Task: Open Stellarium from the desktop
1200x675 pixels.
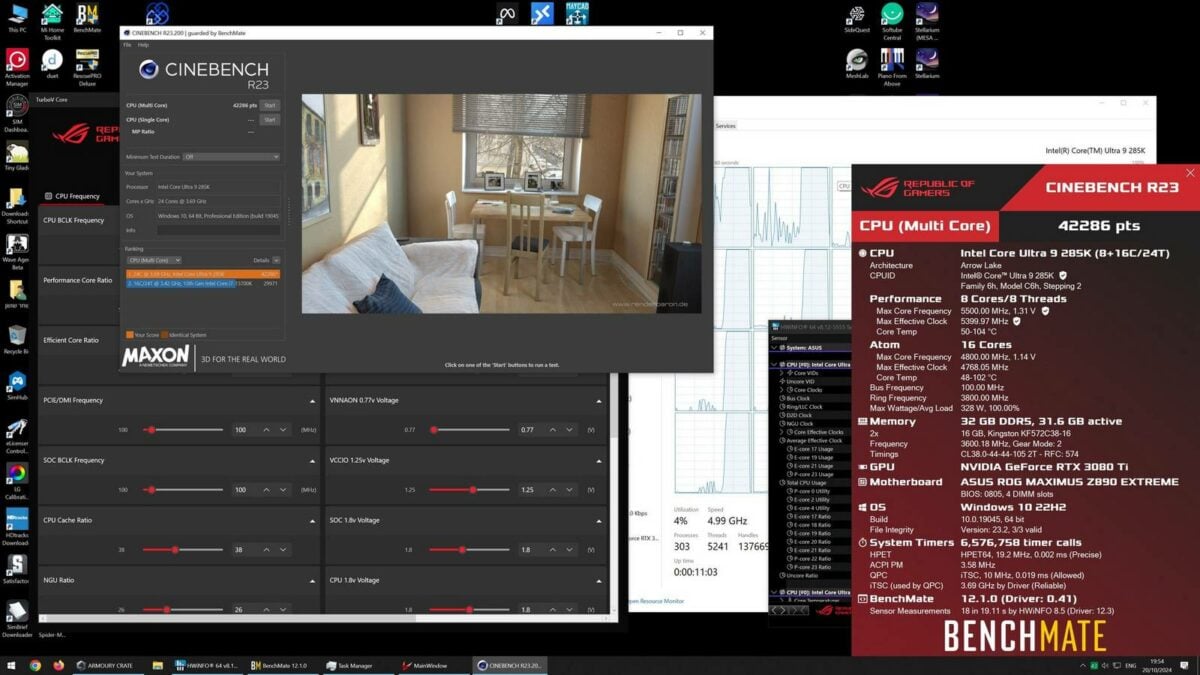Action: tap(926, 58)
